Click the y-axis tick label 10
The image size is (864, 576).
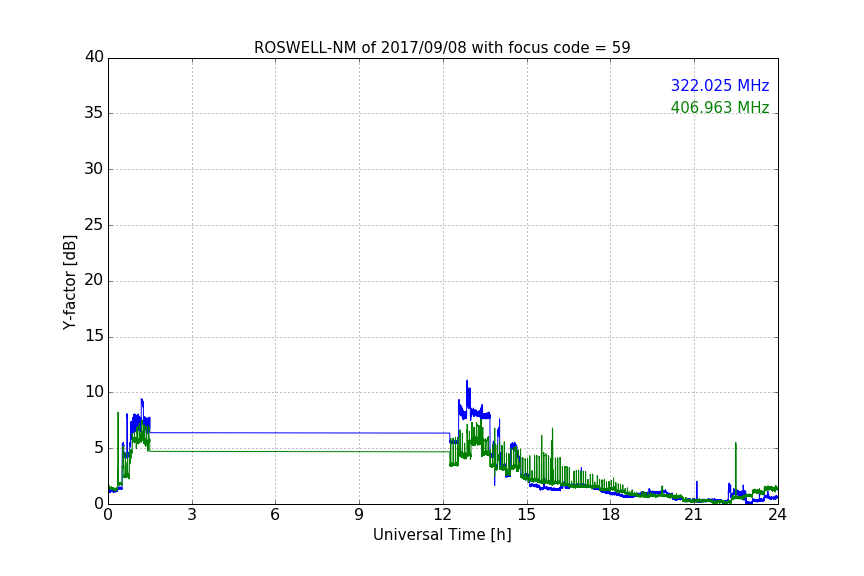tap(94, 392)
